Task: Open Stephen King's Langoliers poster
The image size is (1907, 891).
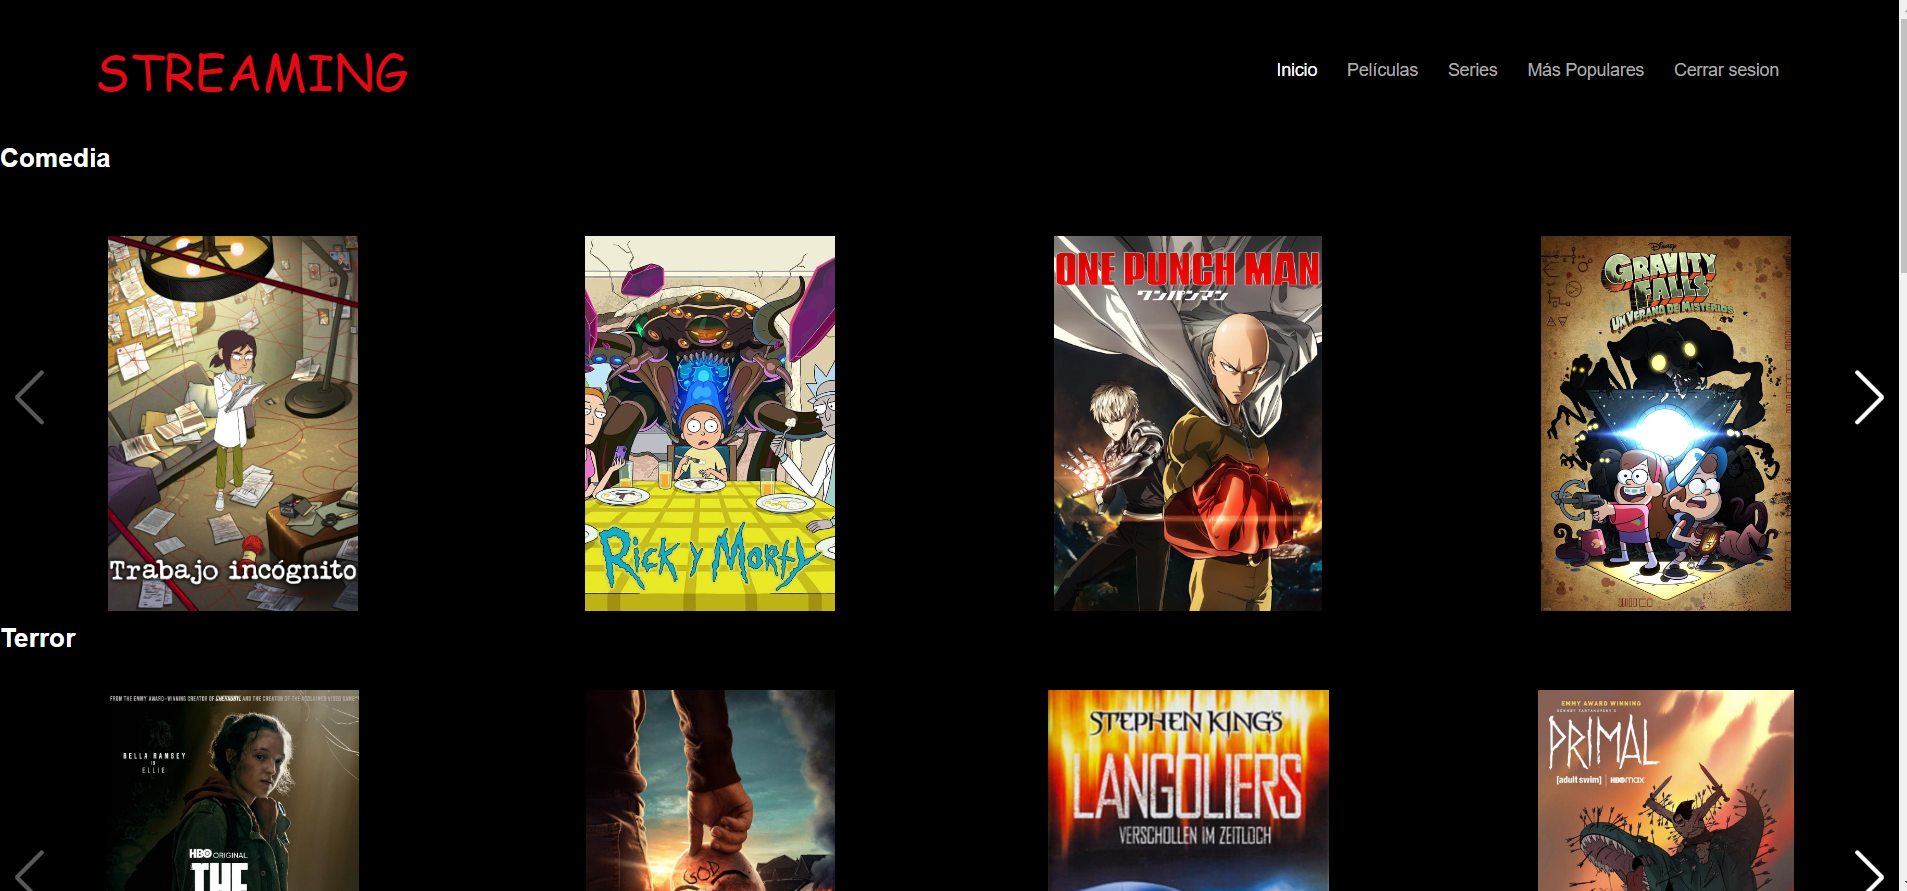Action: (x=1187, y=790)
